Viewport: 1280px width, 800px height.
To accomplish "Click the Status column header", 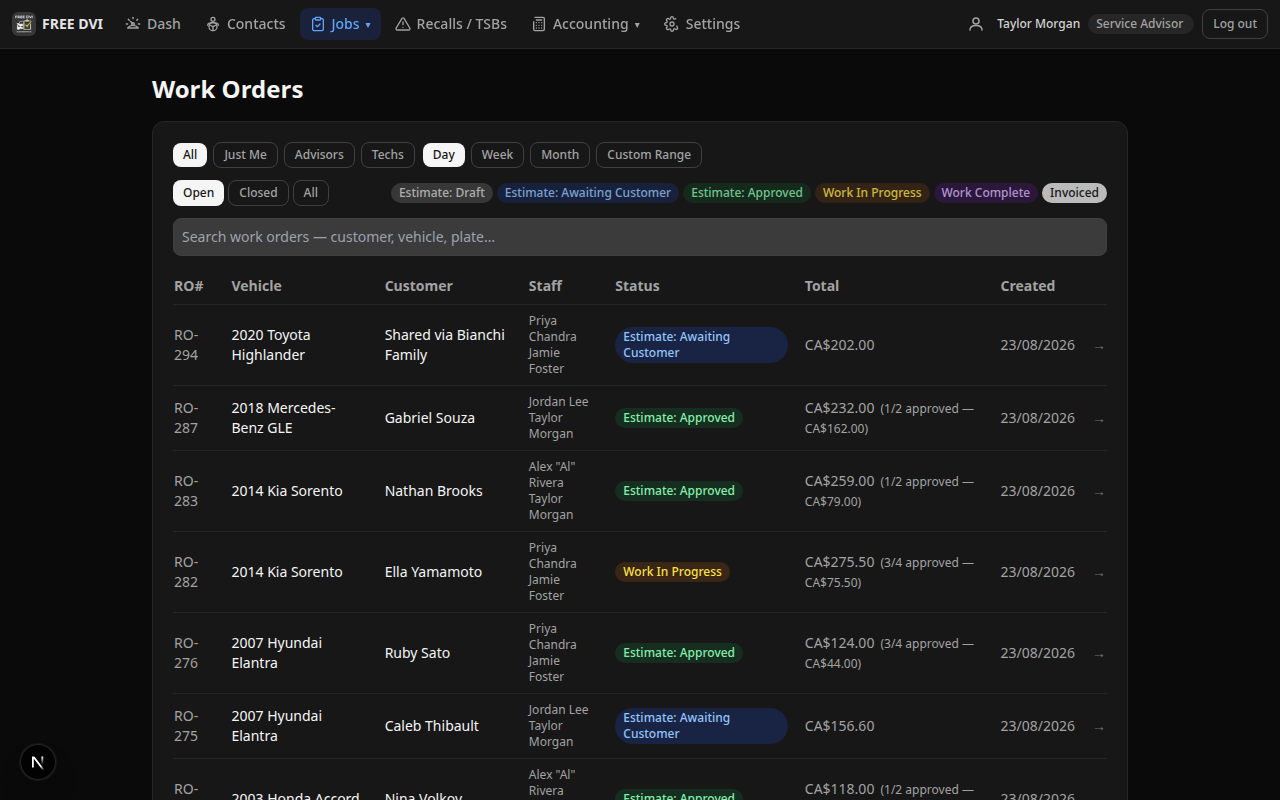I will tap(638, 286).
